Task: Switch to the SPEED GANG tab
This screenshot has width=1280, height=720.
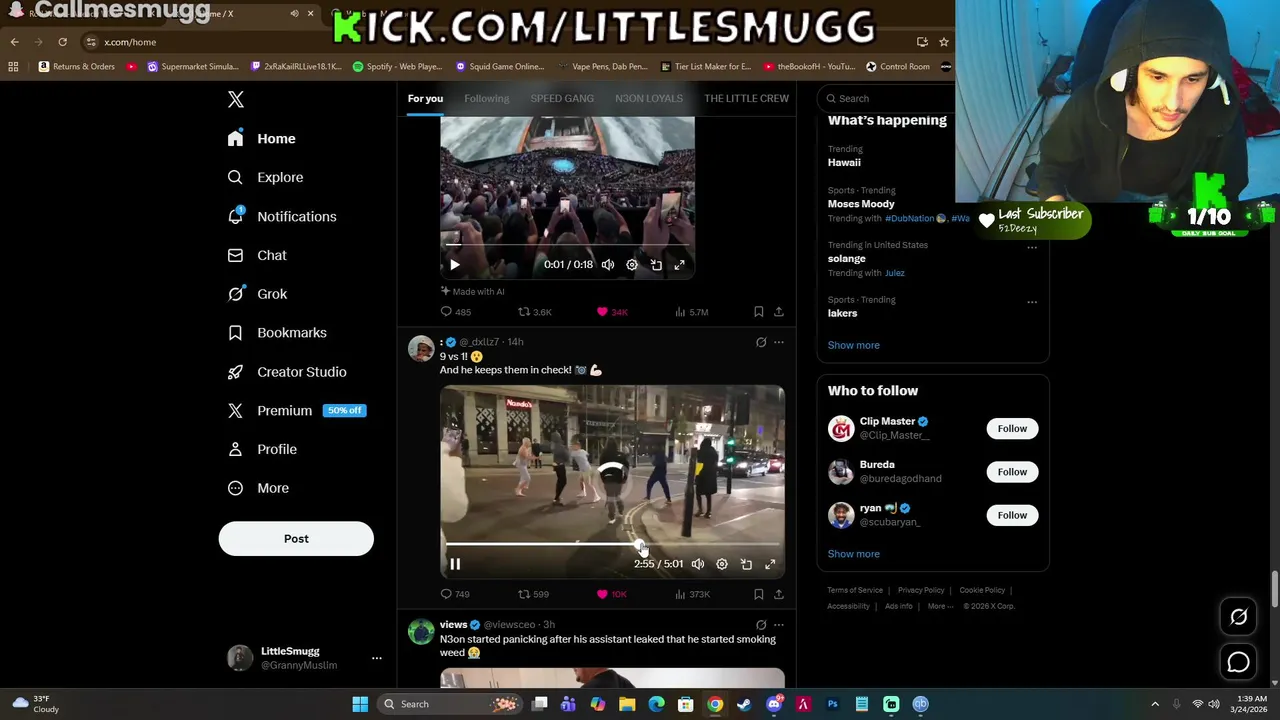Action: pos(562,98)
